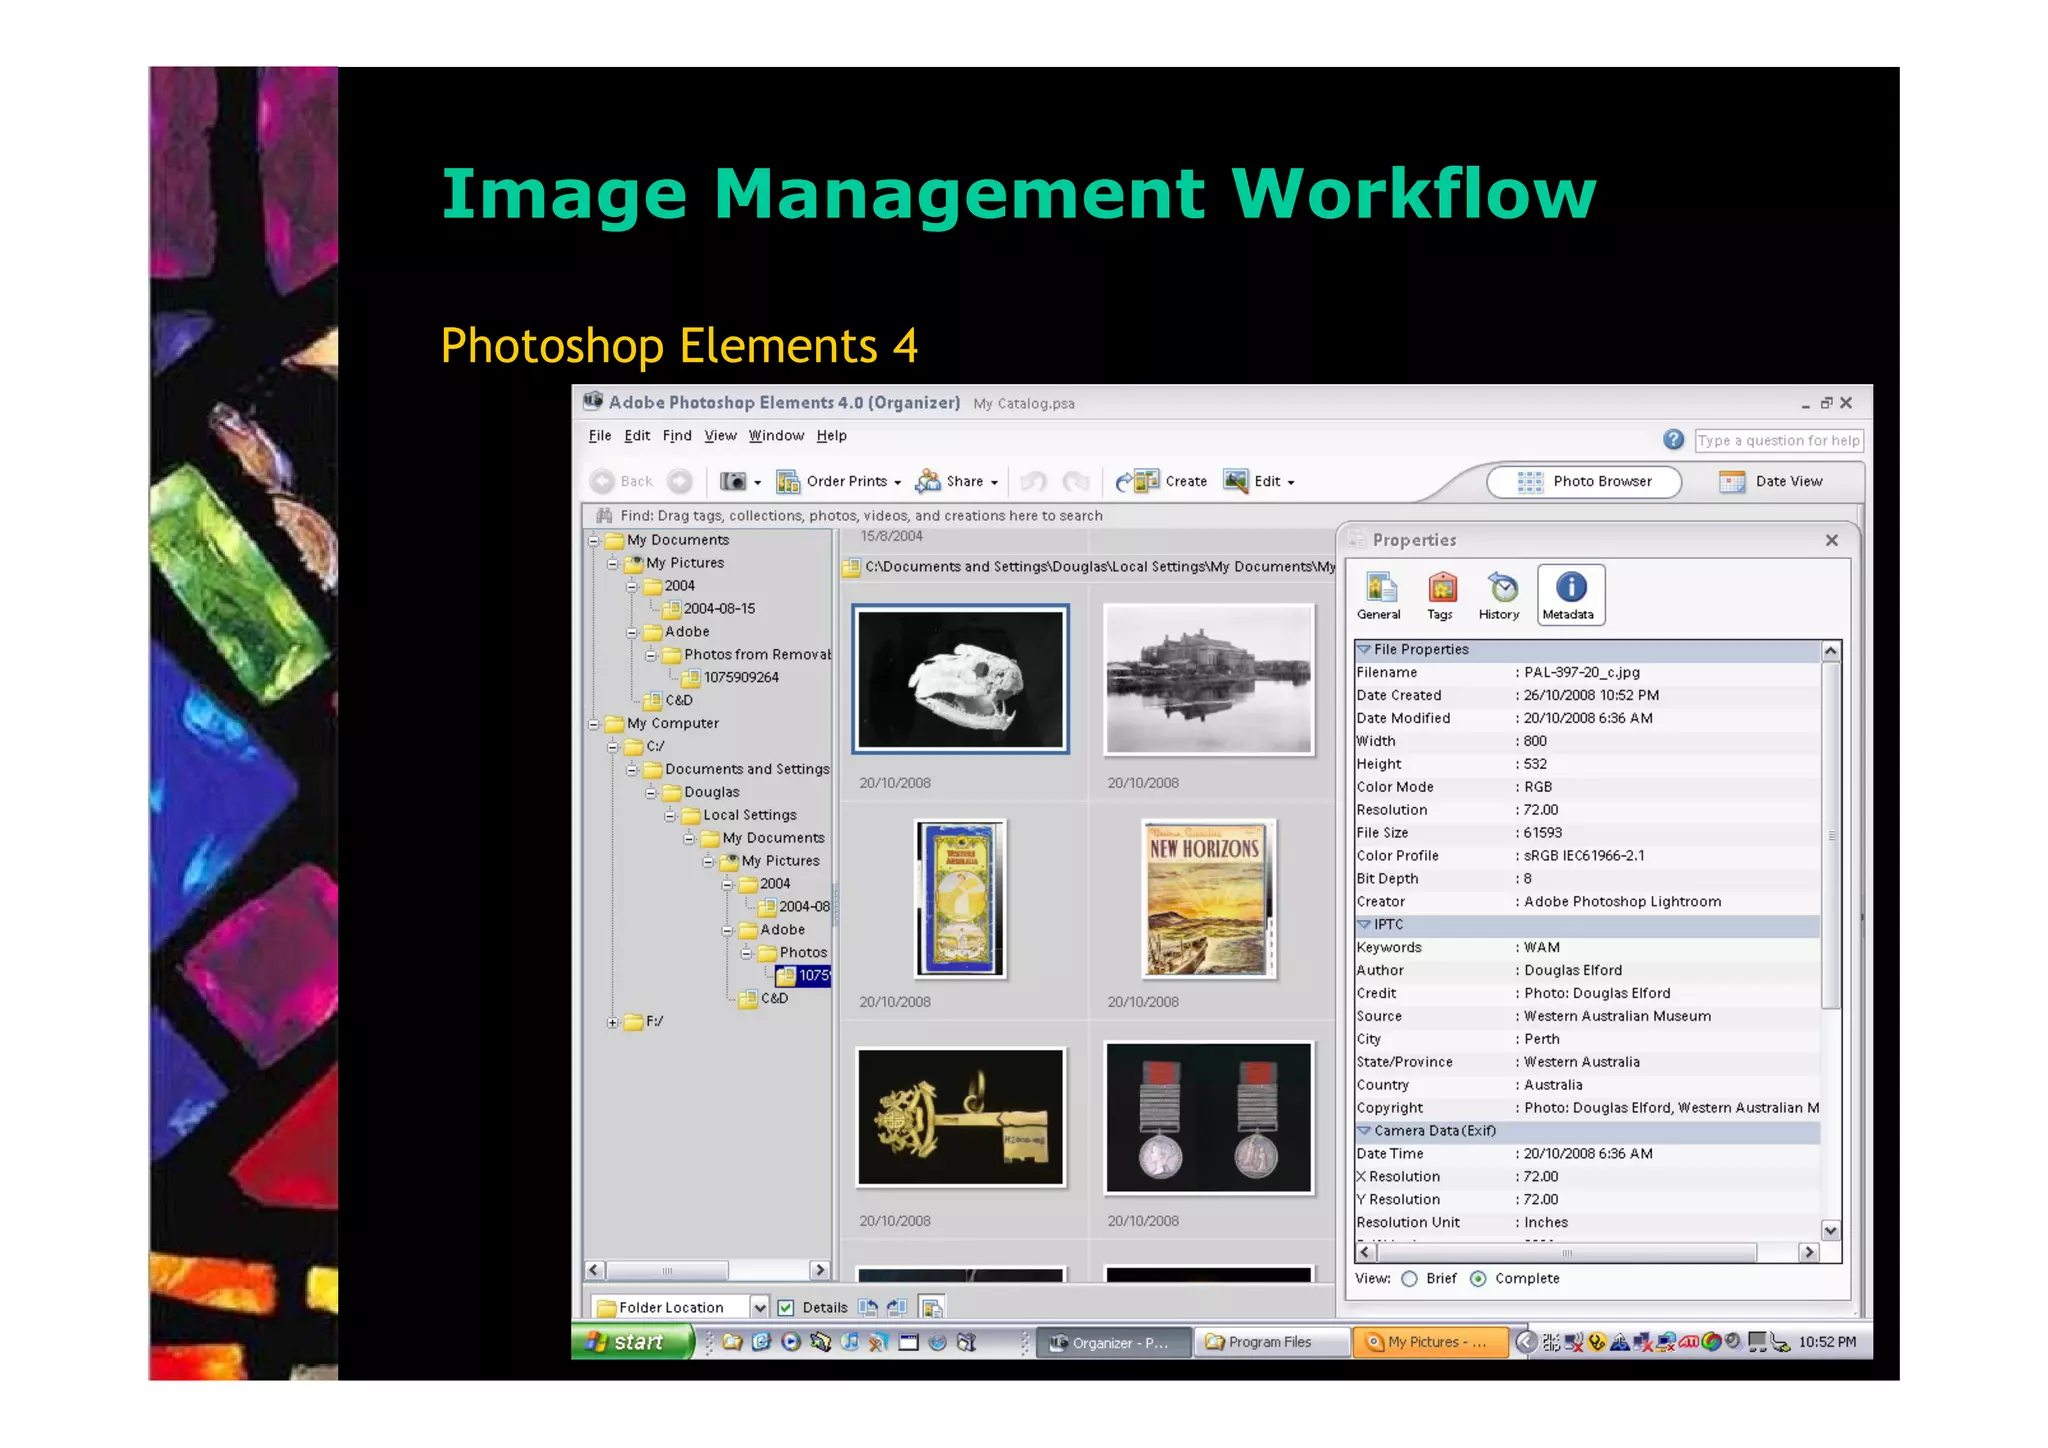
Task: Open the camera Get Photos button
Action: (733, 482)
